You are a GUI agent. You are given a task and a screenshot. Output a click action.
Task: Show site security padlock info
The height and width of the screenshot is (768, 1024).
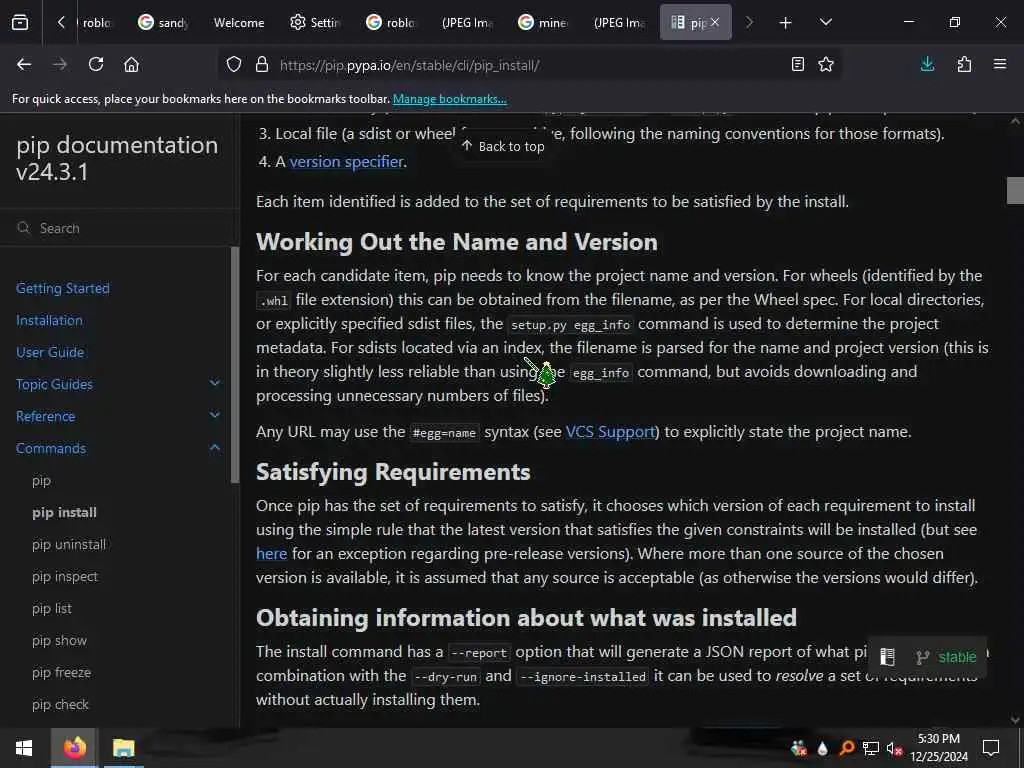262,64
